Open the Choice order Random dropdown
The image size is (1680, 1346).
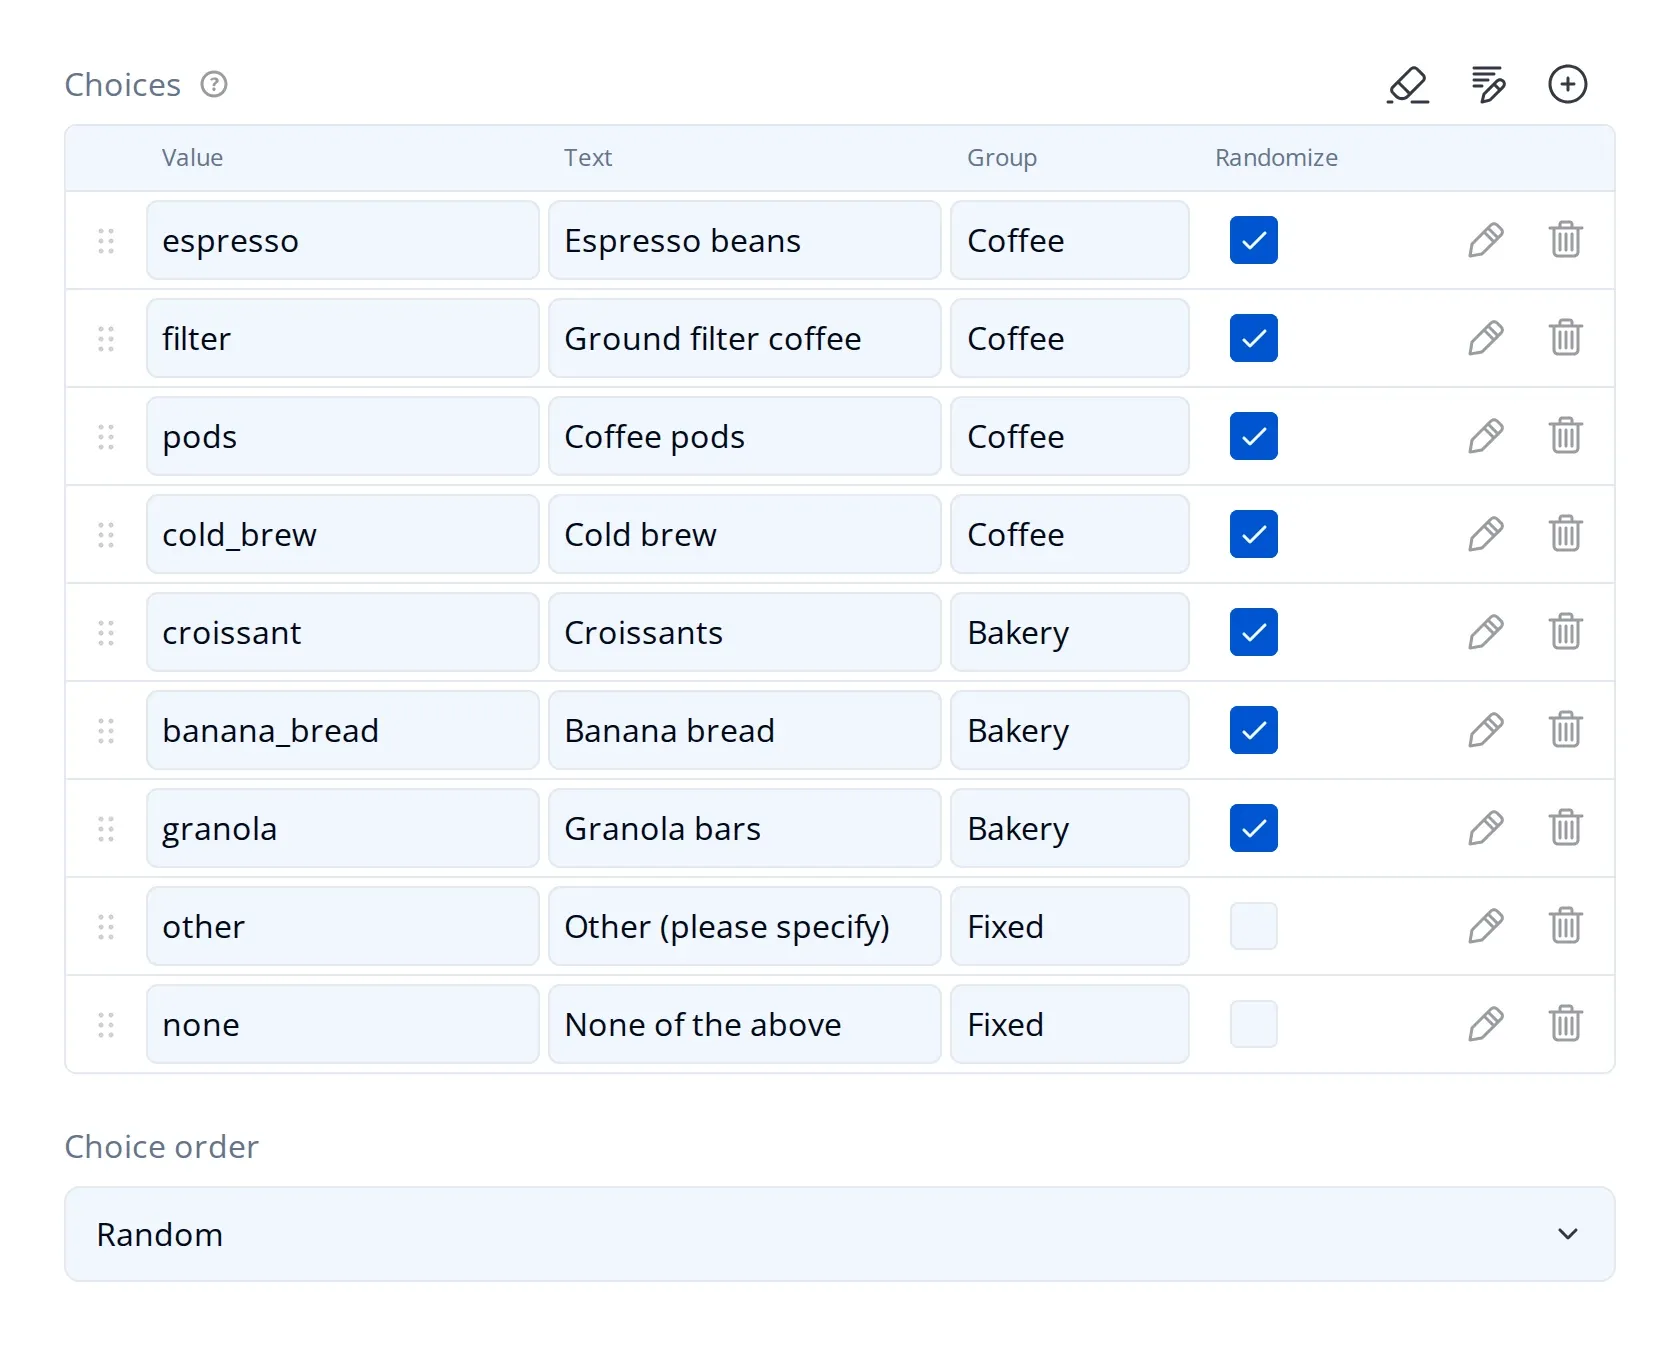click(x=840, y=1234)
